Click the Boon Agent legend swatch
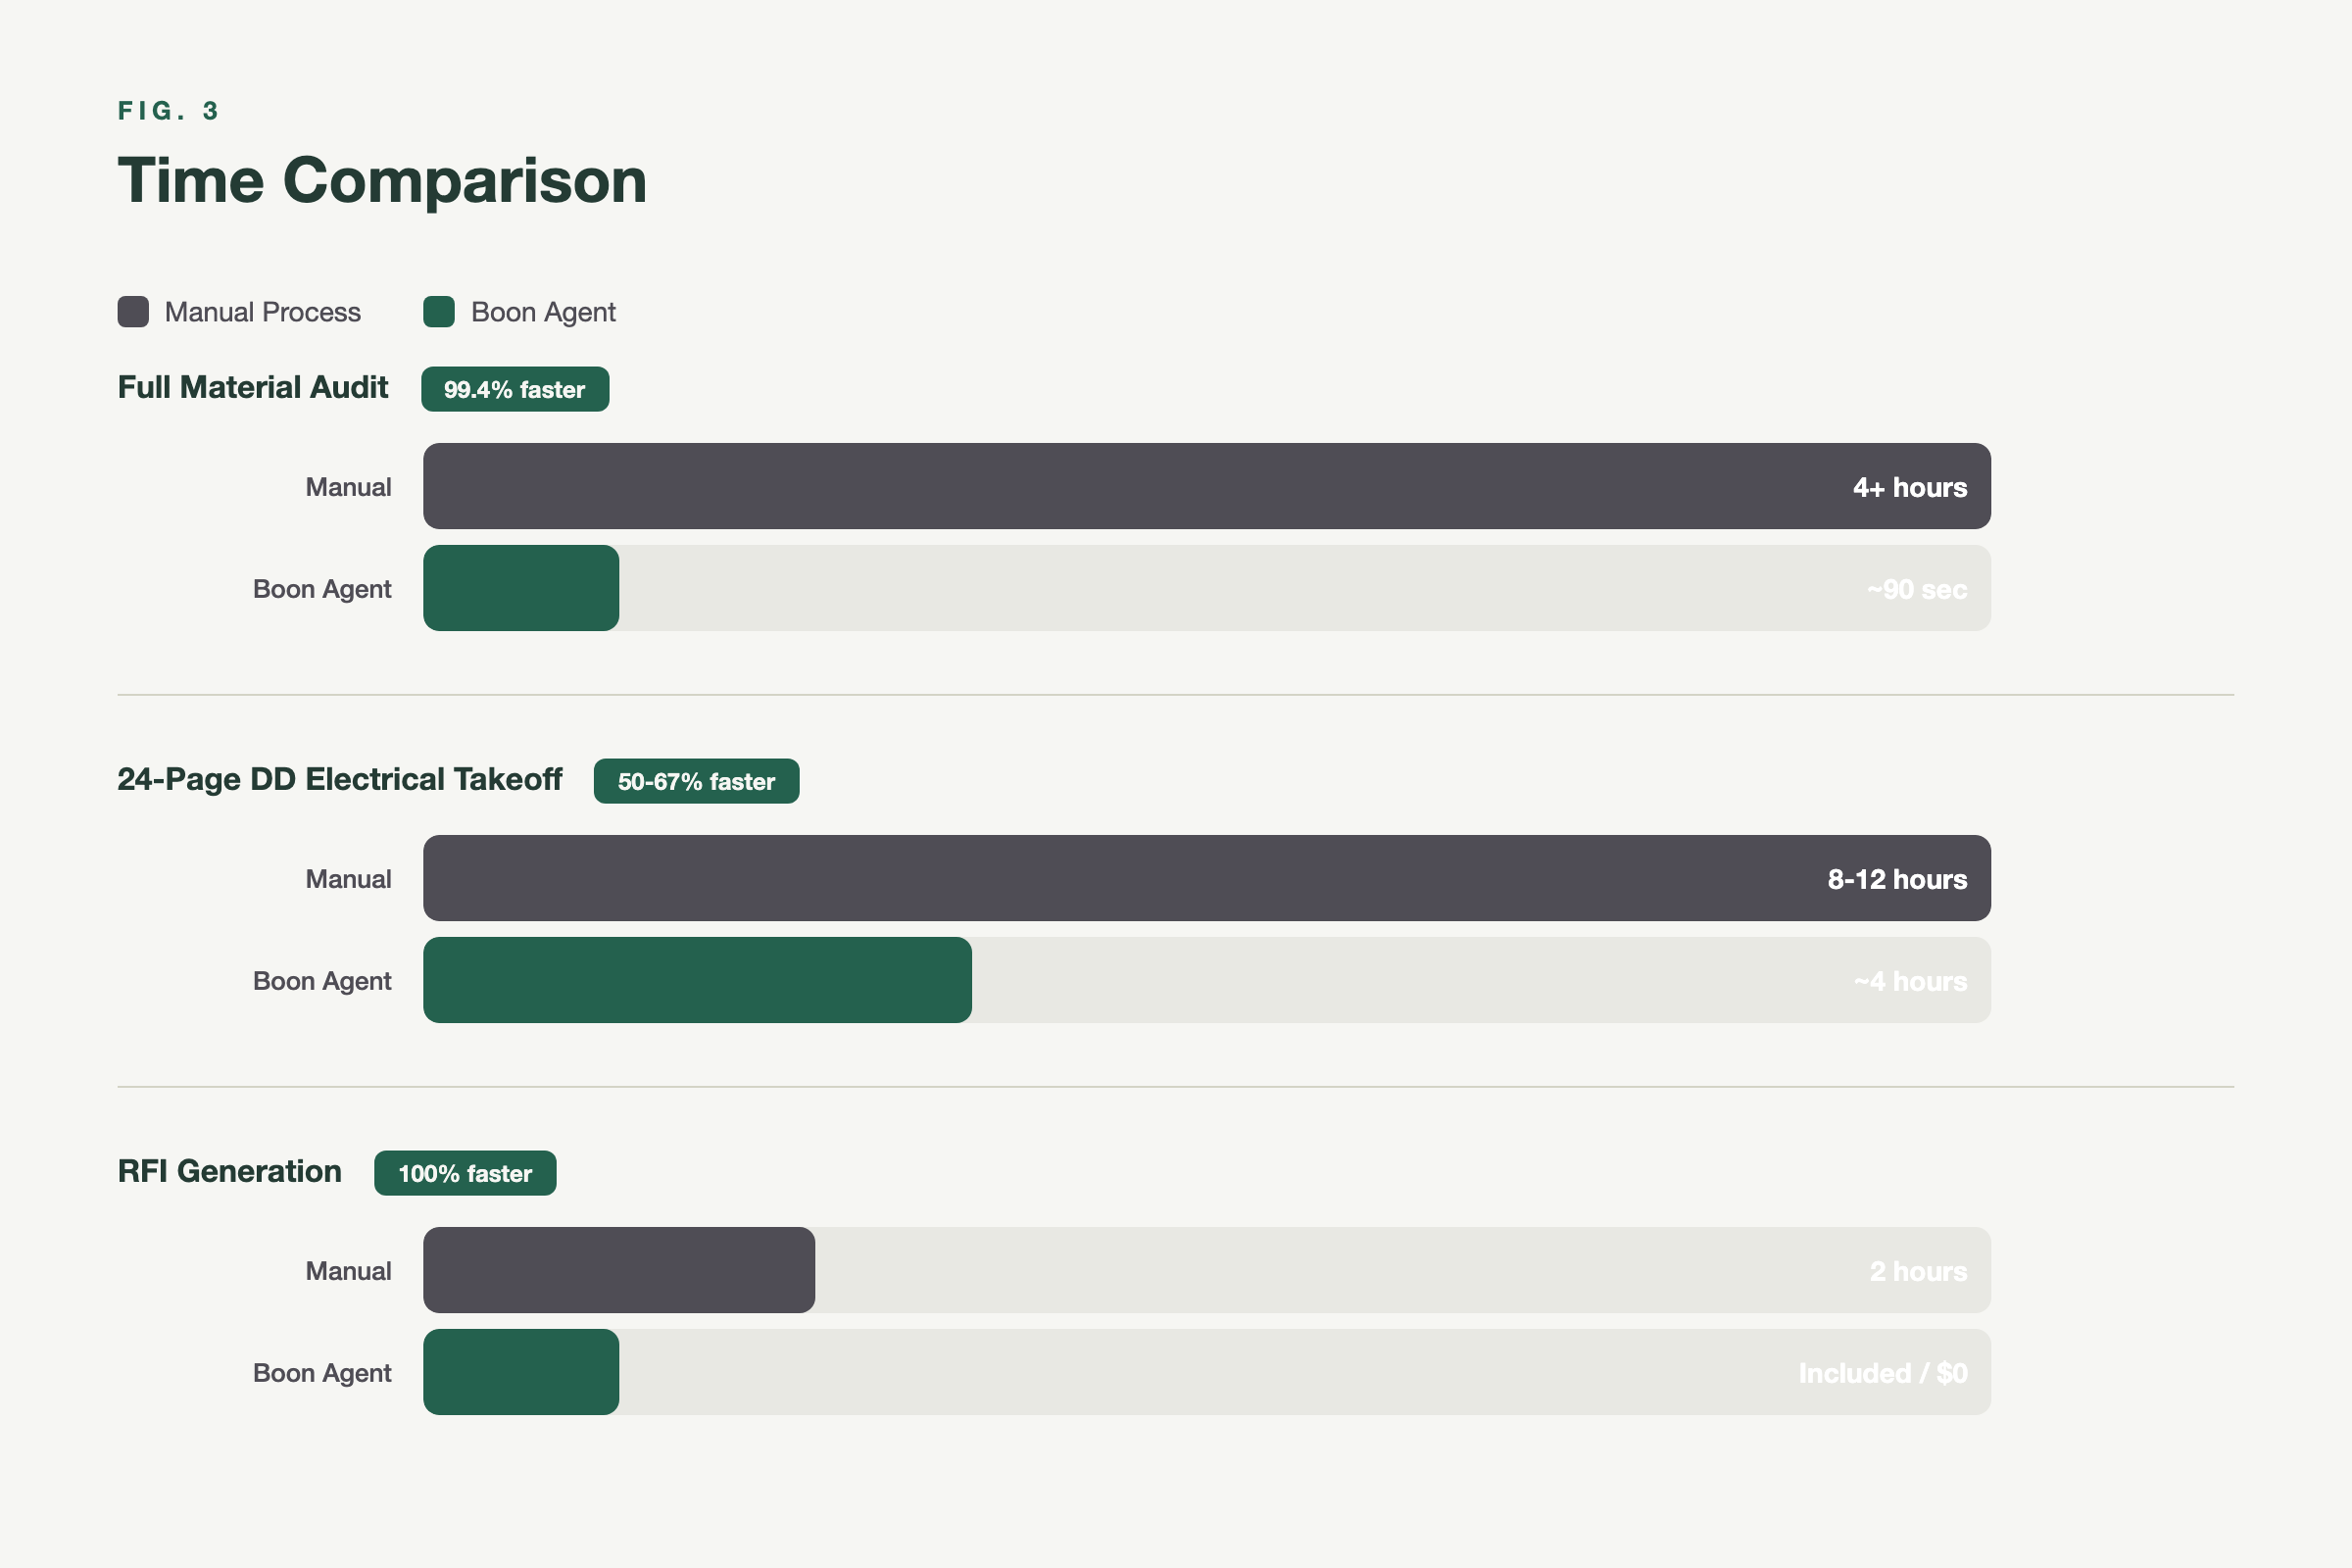2352x1568 pixels. [439, 312]
